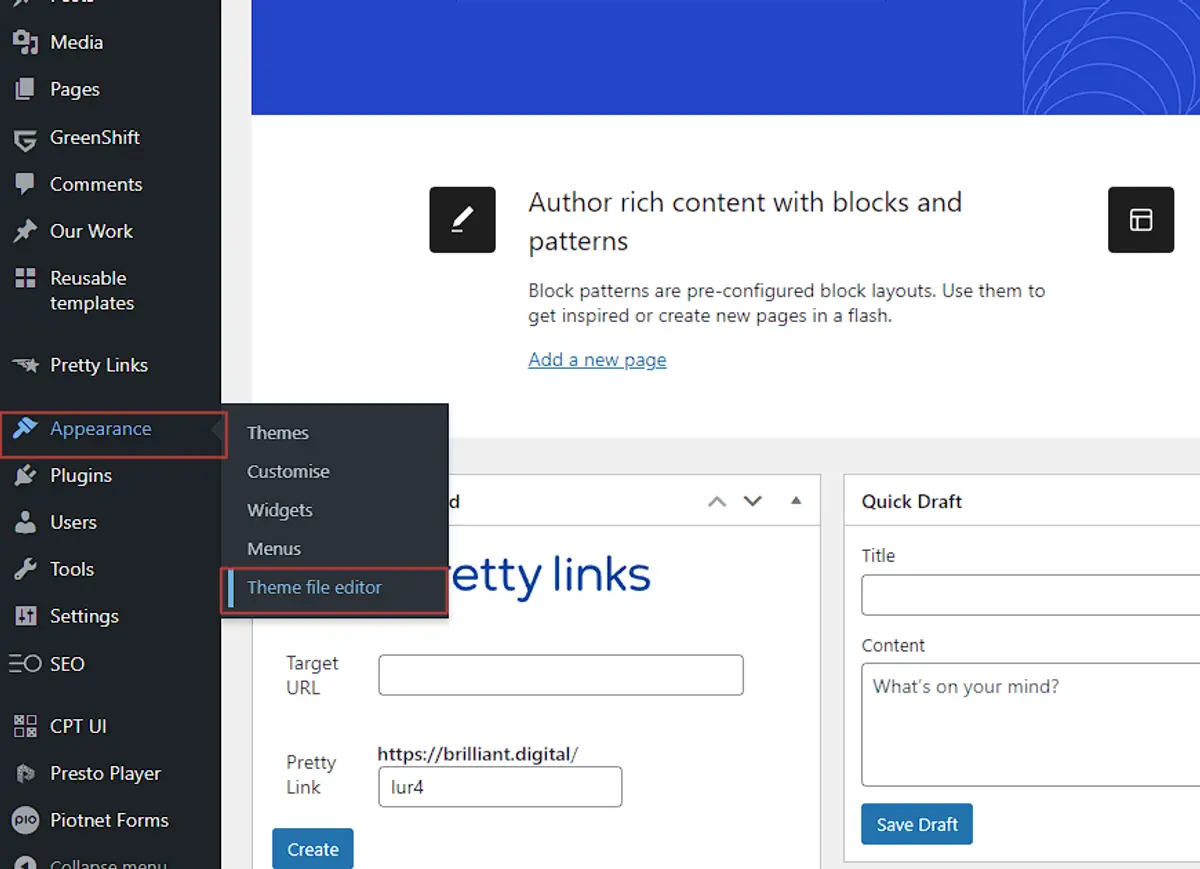Open the Tools wrench icon
The image size is (1200, 869).
25,569
